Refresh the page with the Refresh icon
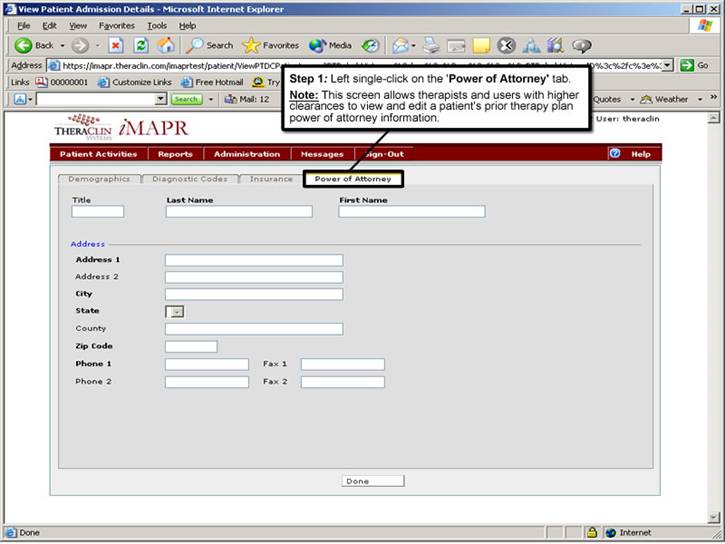725x544 pixels. point(141,45)
